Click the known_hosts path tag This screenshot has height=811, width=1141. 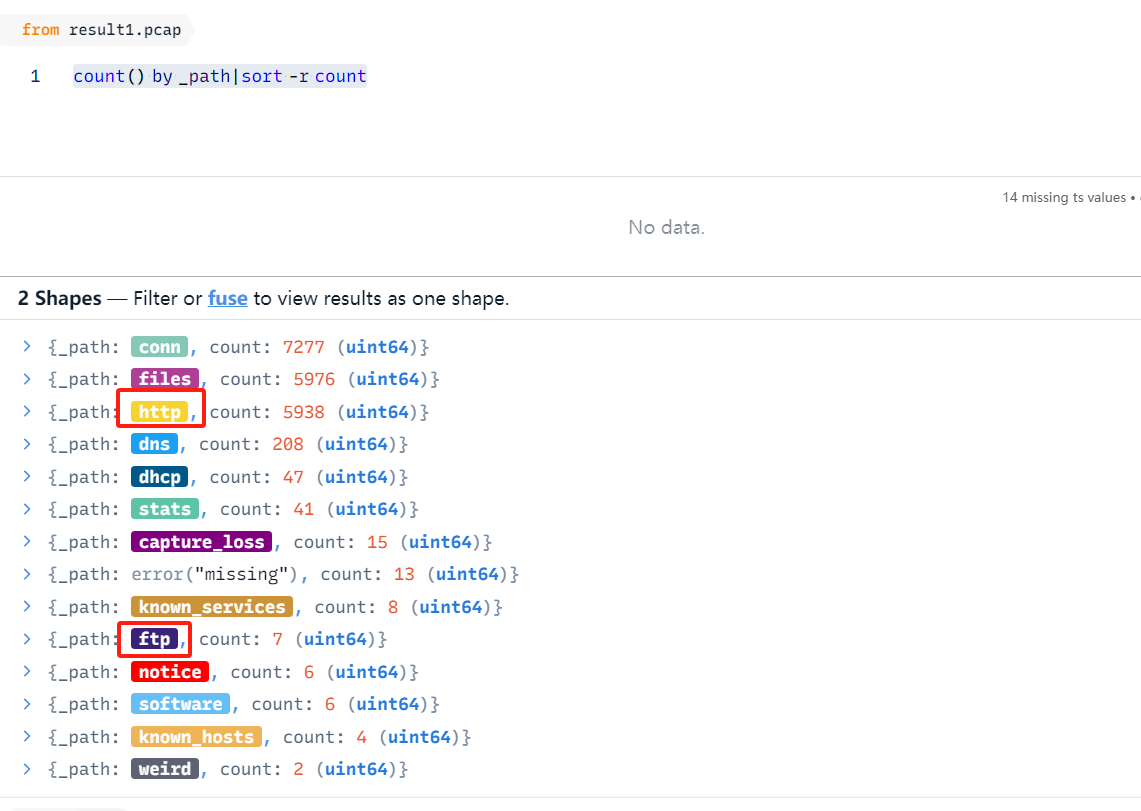point(196,737)
